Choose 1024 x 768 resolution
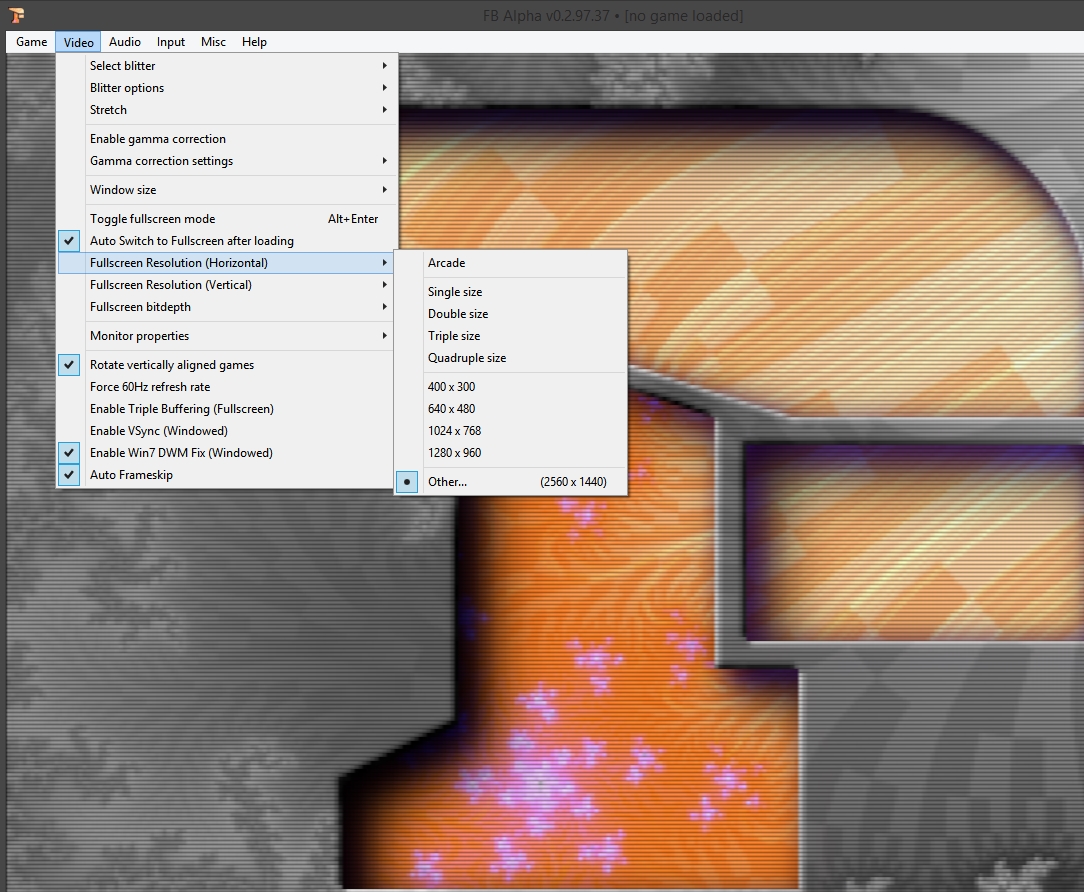Screen dimensions: 1084x892 [511, 431]
